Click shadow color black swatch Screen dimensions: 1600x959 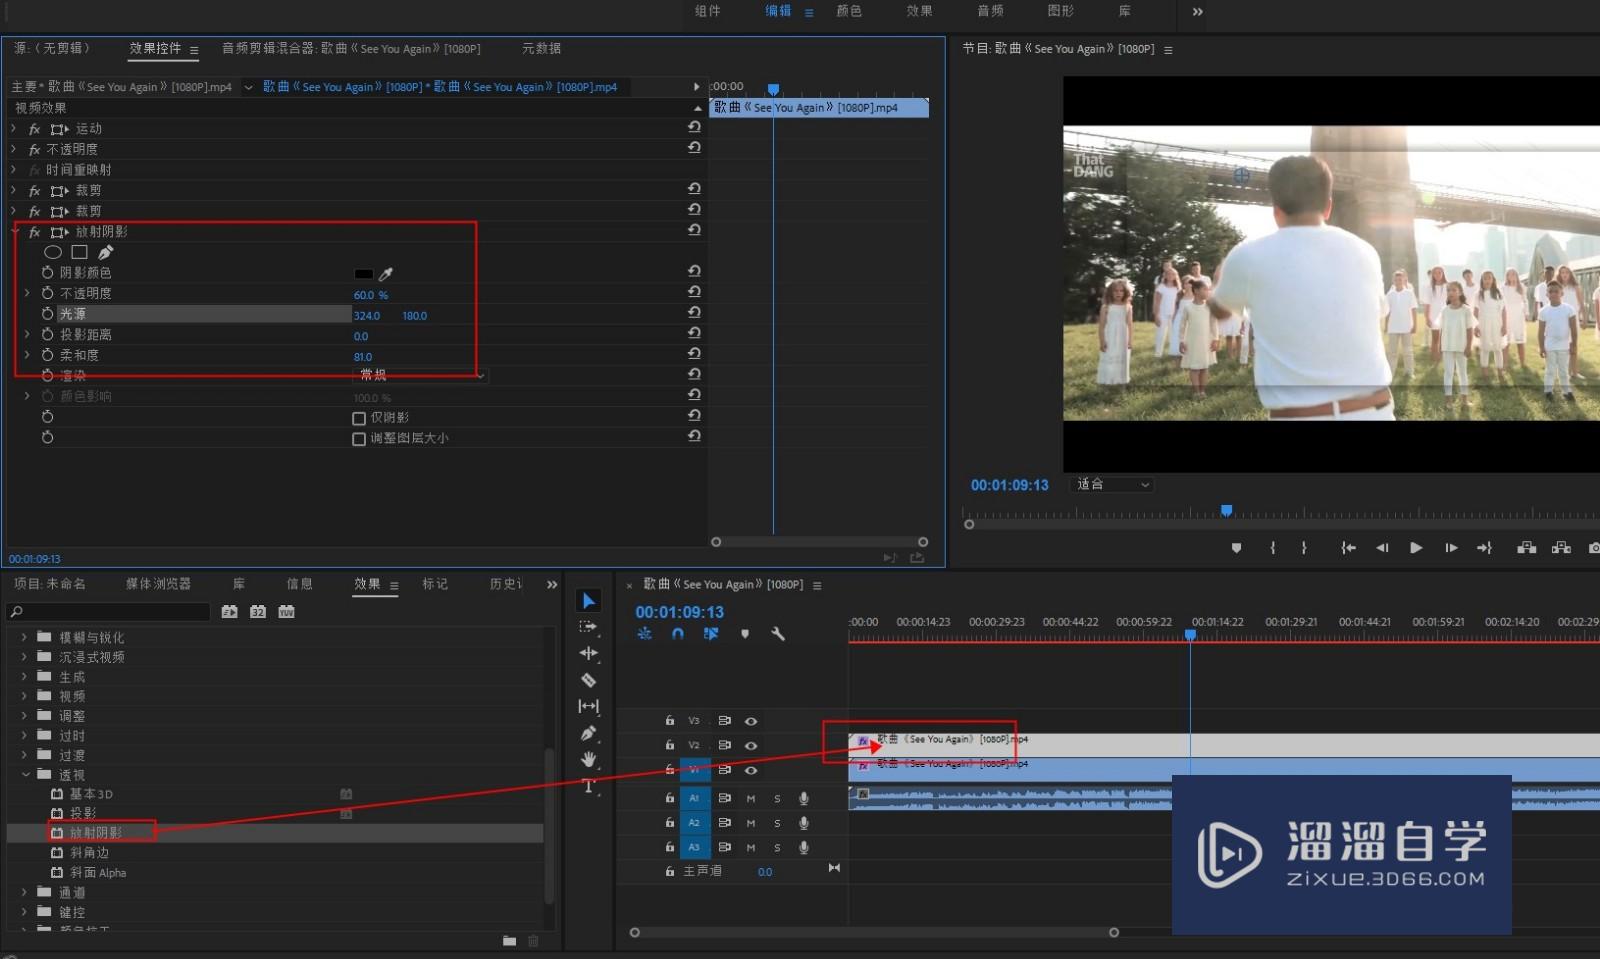pyautogui.click(x=364, y=273)
